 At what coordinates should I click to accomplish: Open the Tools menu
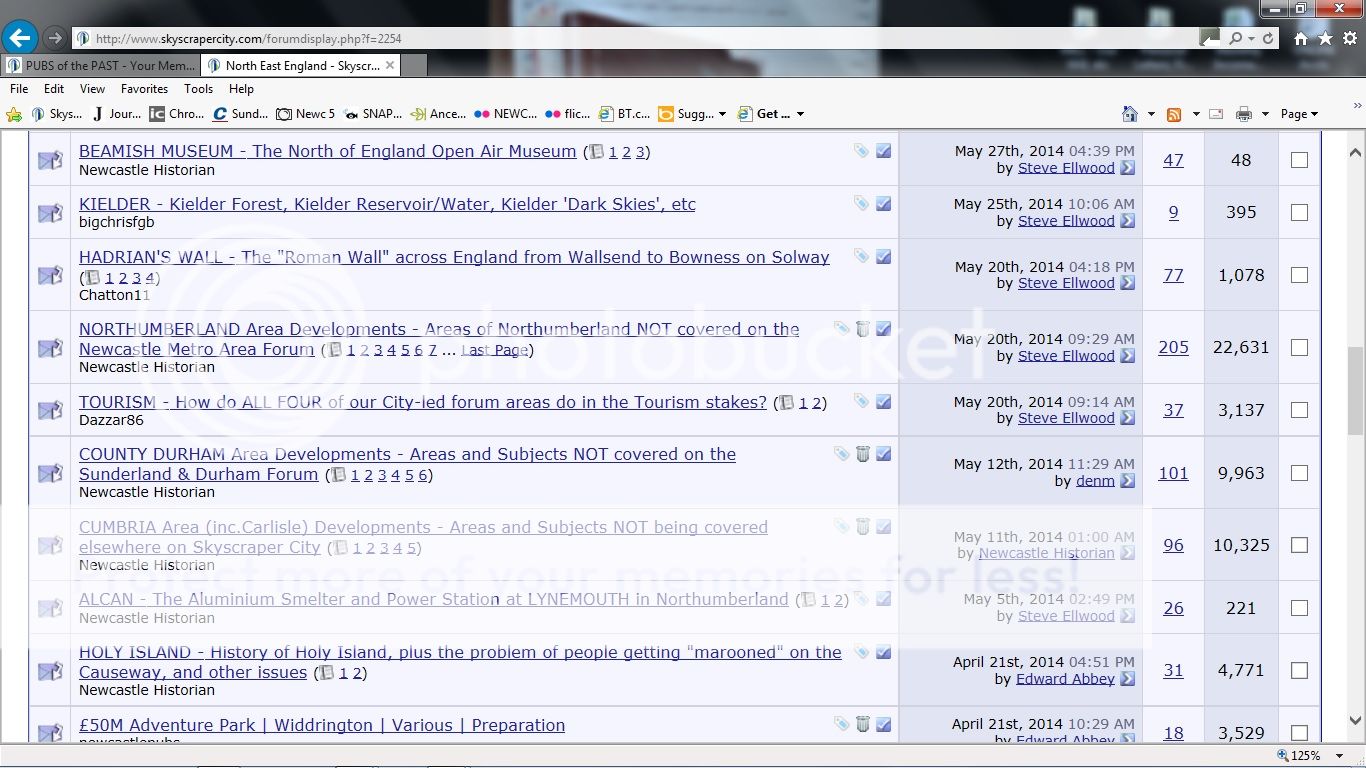pyautogui.click(x=198, y=89)
